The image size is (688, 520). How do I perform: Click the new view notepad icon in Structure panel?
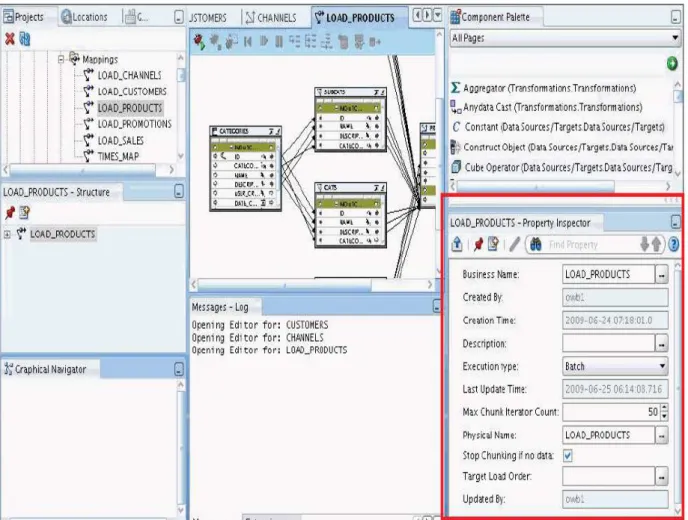[x=25, y=213]
